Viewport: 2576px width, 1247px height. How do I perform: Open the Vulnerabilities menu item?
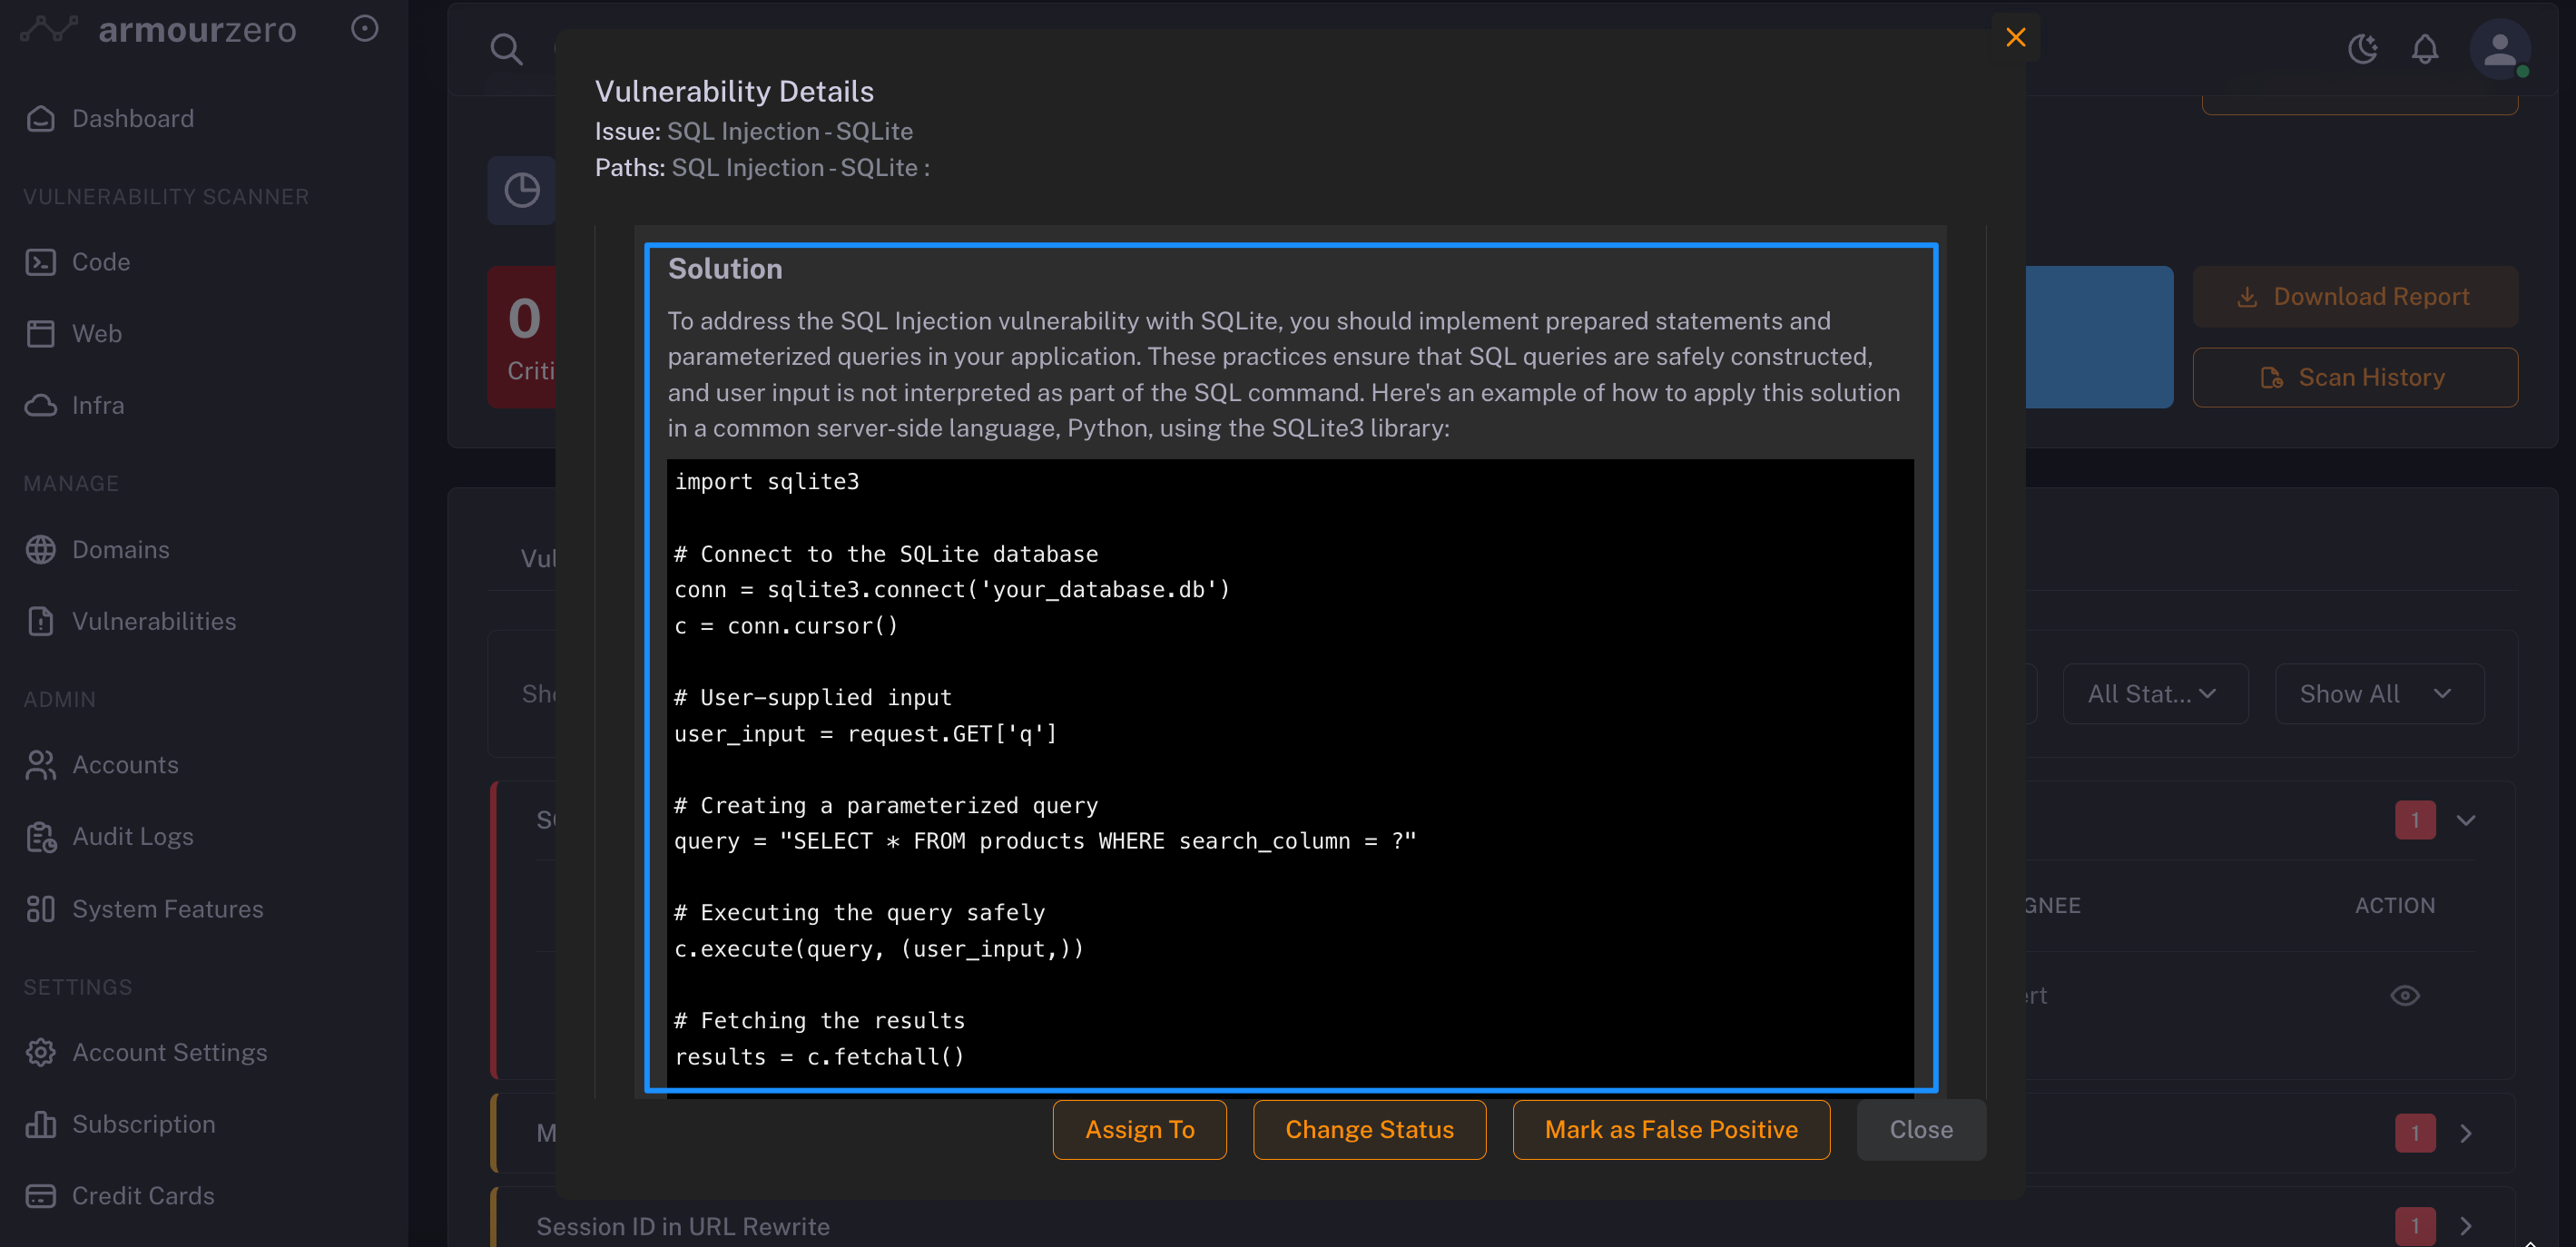[x=154, y=621]
